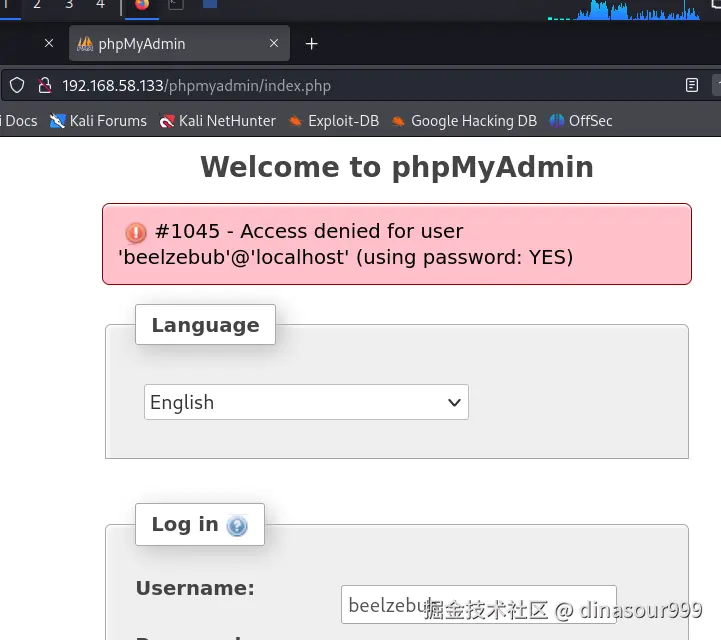Click the error exclamation icon
Viewport: 721px width, 640px height.
click(136, 232)
